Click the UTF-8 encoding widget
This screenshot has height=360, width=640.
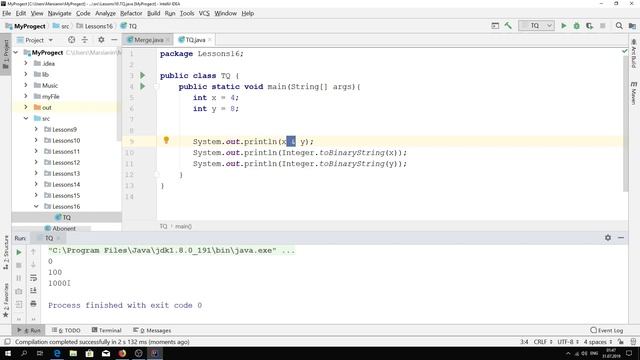568,342
